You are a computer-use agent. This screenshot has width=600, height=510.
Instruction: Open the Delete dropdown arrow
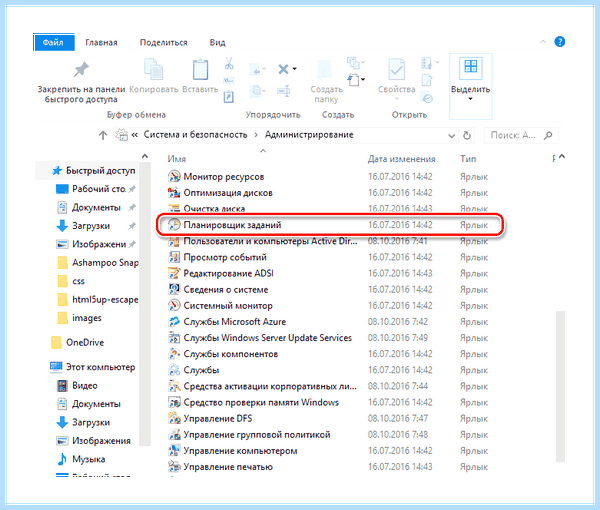click(x=295, y=69)
